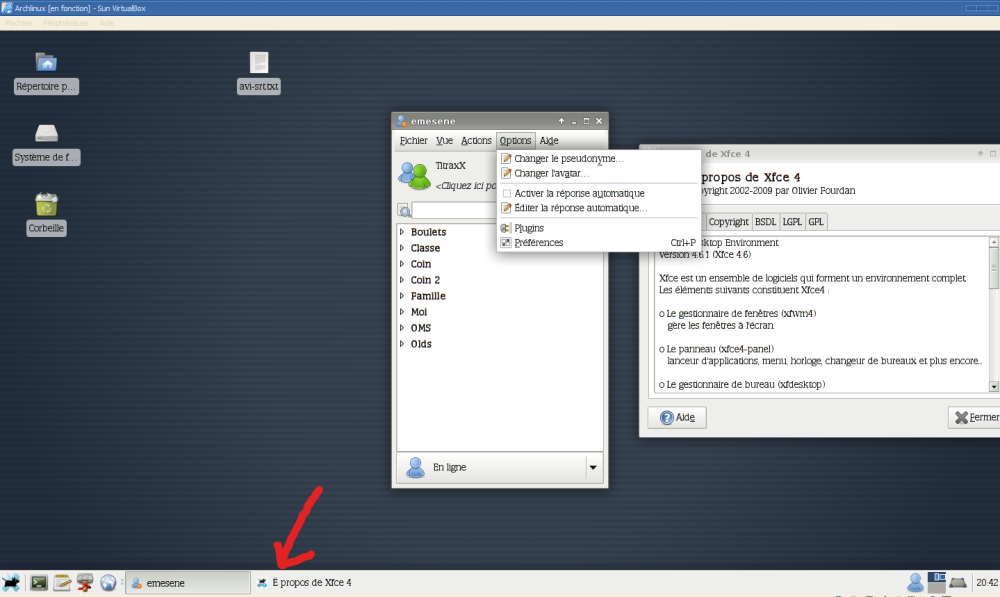
Task: Launch the terminal from the panel
Action: [39, 582]
